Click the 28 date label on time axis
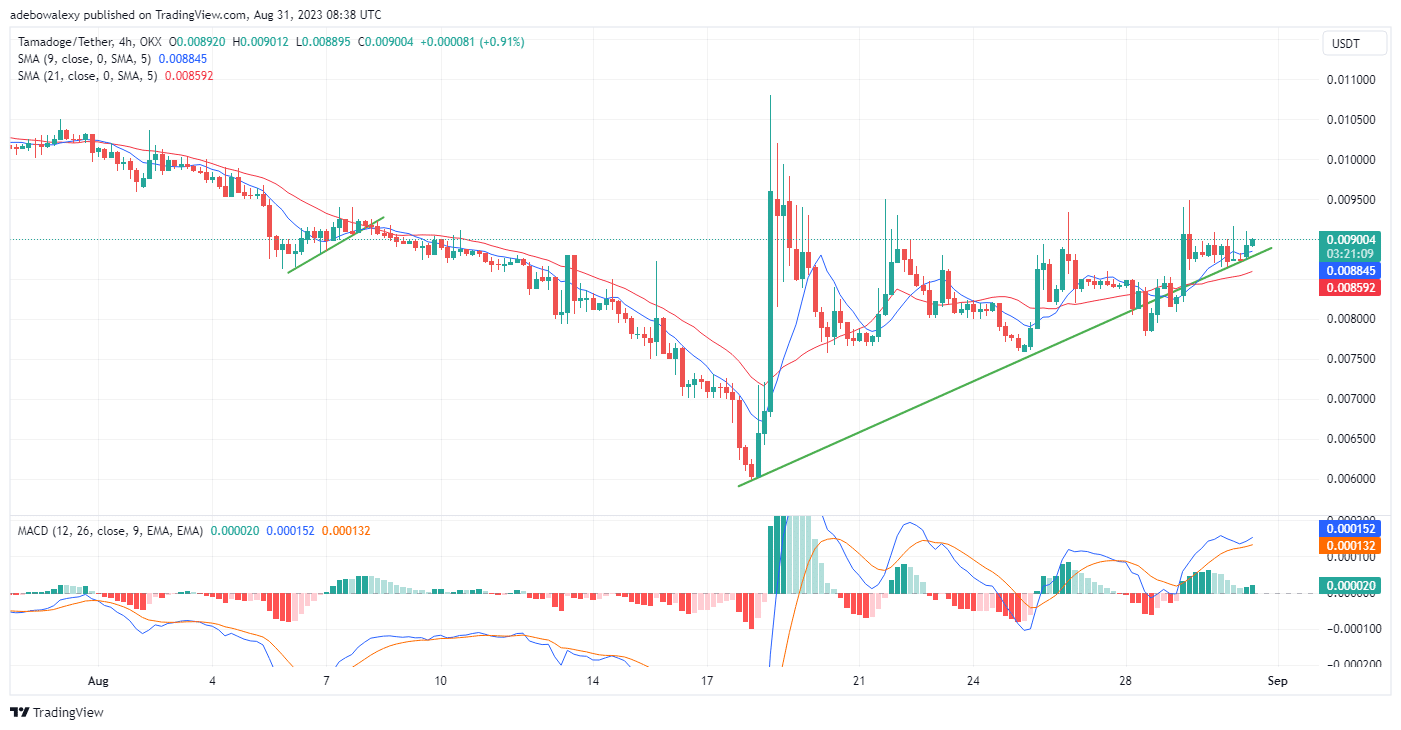Viewport: 1401px width, 730px height. pos(1126,681)
